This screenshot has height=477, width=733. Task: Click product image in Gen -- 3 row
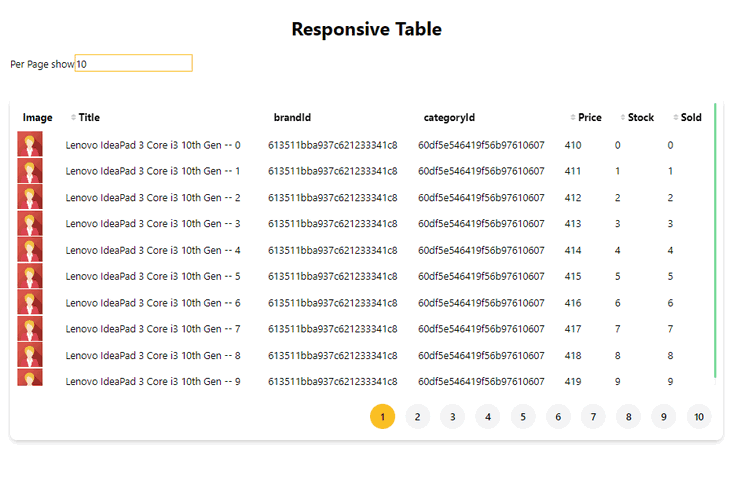coord(30,223)
